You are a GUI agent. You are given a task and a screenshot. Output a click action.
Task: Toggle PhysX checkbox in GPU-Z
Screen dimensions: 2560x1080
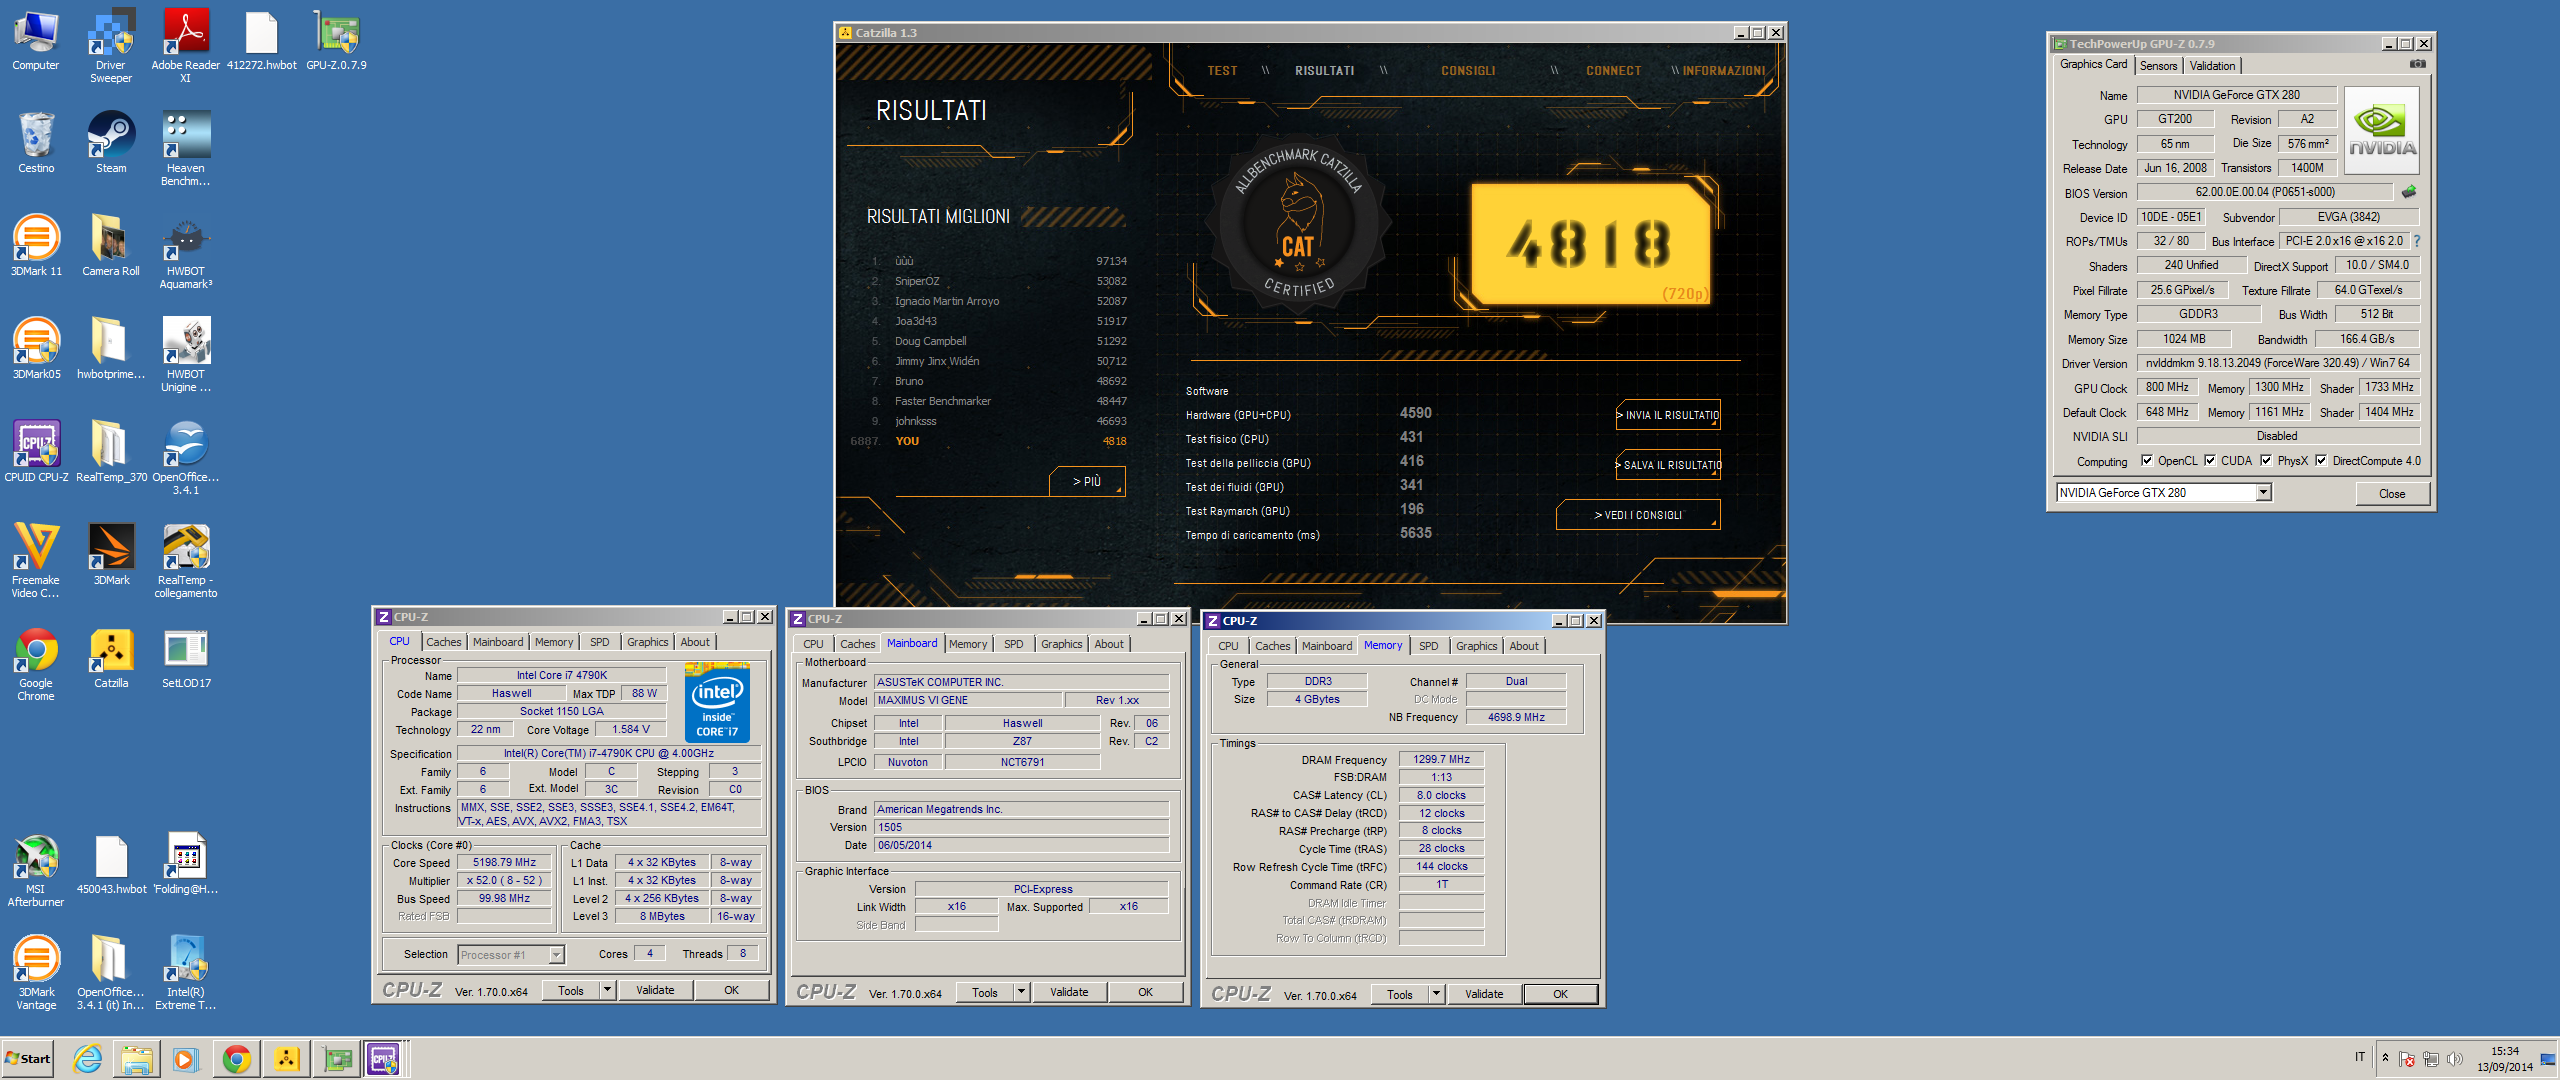coord(2266,461)
